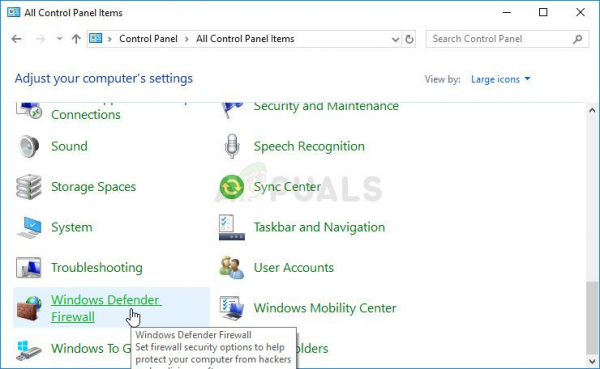Open the Windows Mobility Center icon
Image resolution: width=600 pixels, height=369 pixels.
coord(232,308)
